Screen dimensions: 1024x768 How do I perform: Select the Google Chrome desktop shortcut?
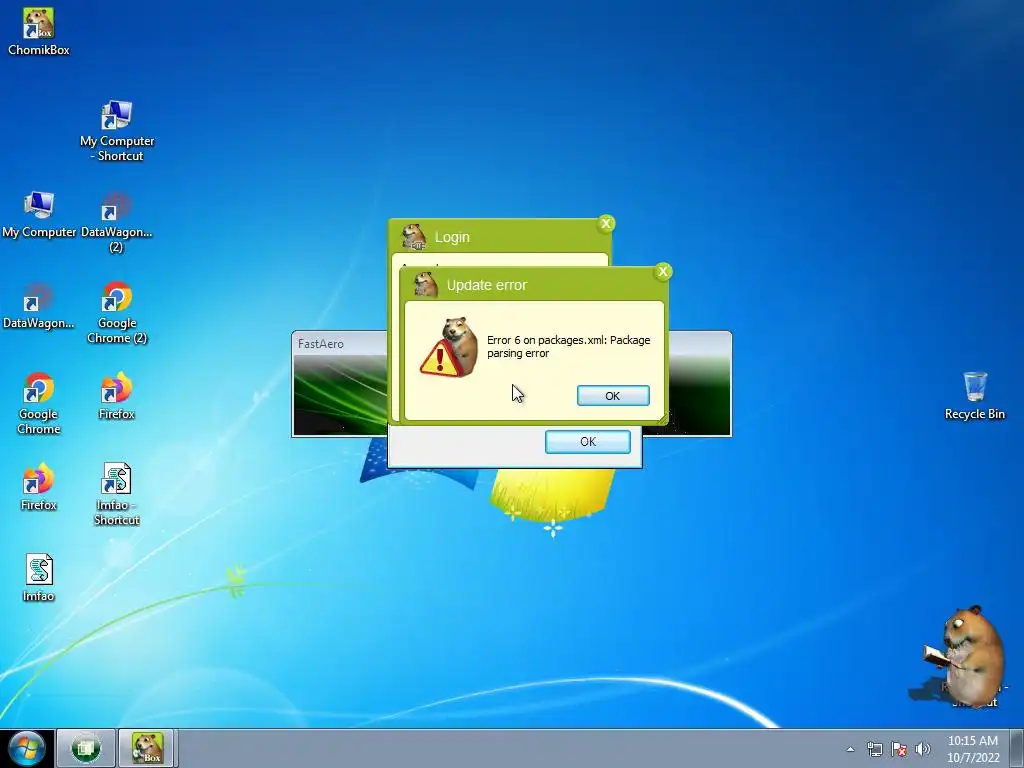coord(39,404)
